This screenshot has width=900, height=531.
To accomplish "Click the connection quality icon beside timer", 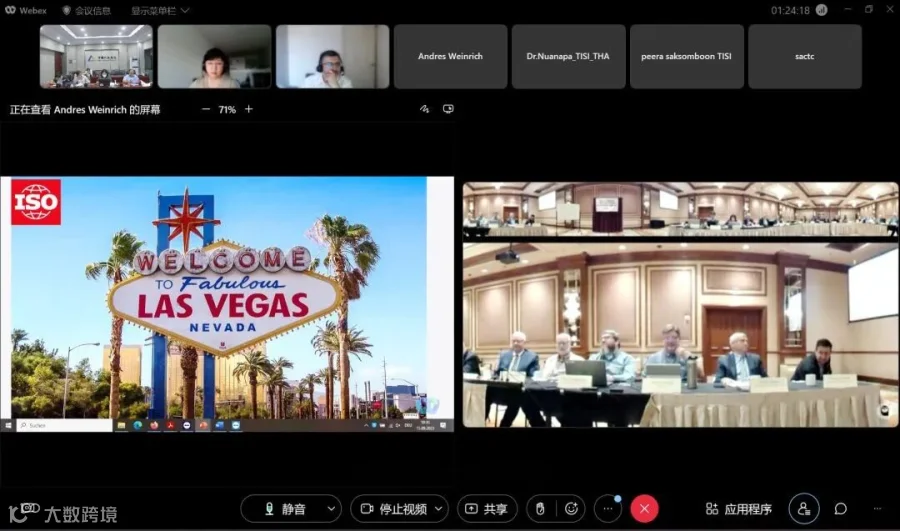I will point(822,10).
